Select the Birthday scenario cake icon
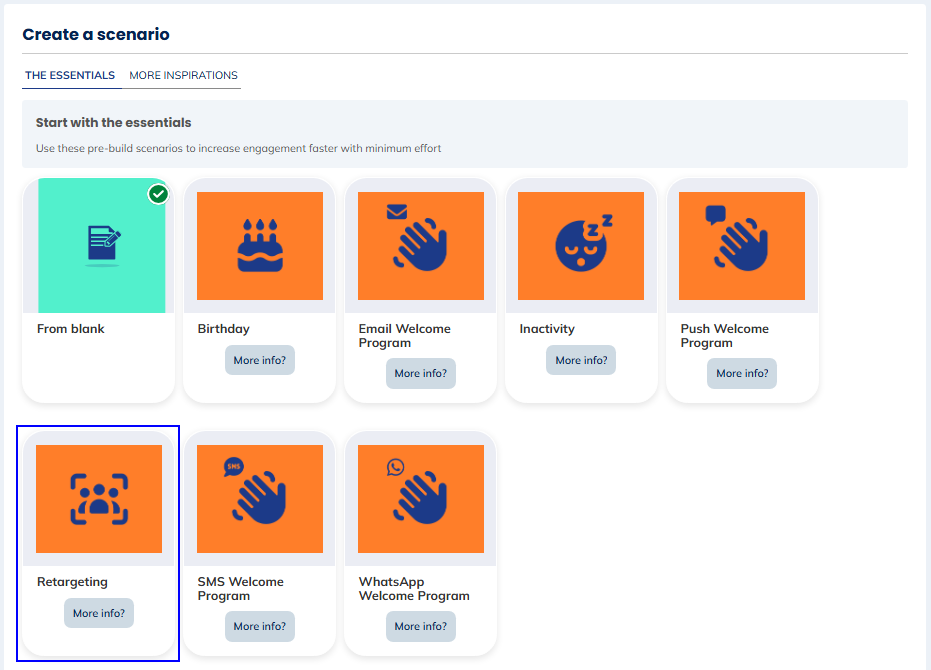The image size is (931, 670). [259, 245]
